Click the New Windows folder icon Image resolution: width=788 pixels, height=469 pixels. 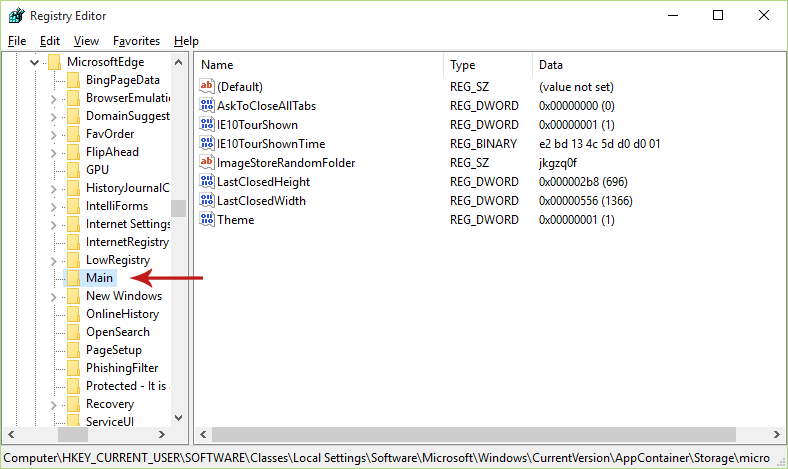[73, 296]
